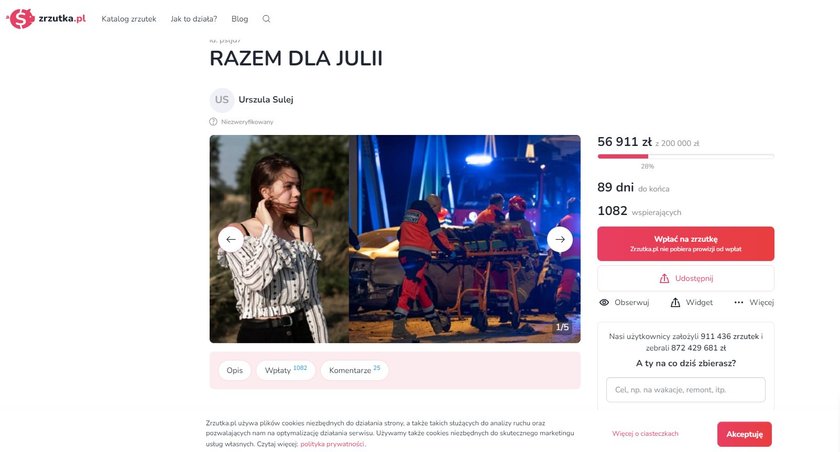The width and height of the screenshot is (840, 452).
Task: Expand the Więcej three-dots menu
Action: click(x=739, y=303)
